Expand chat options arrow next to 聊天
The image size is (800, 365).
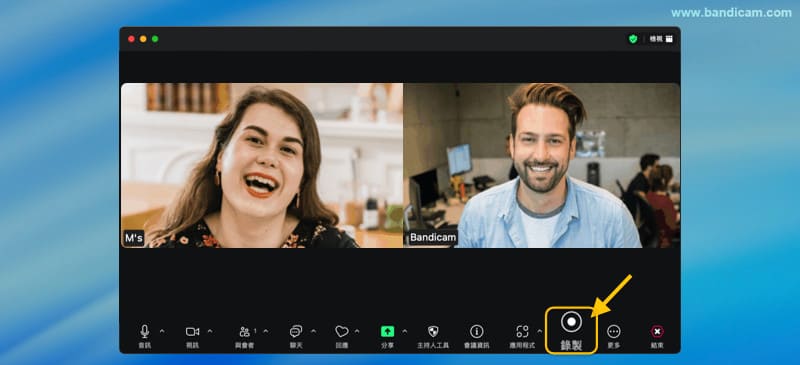pos(313,331)
